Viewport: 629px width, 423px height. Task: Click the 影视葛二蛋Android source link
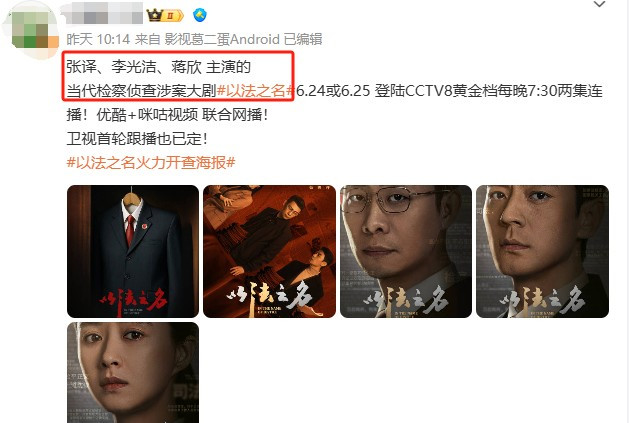tap(222, 39)
